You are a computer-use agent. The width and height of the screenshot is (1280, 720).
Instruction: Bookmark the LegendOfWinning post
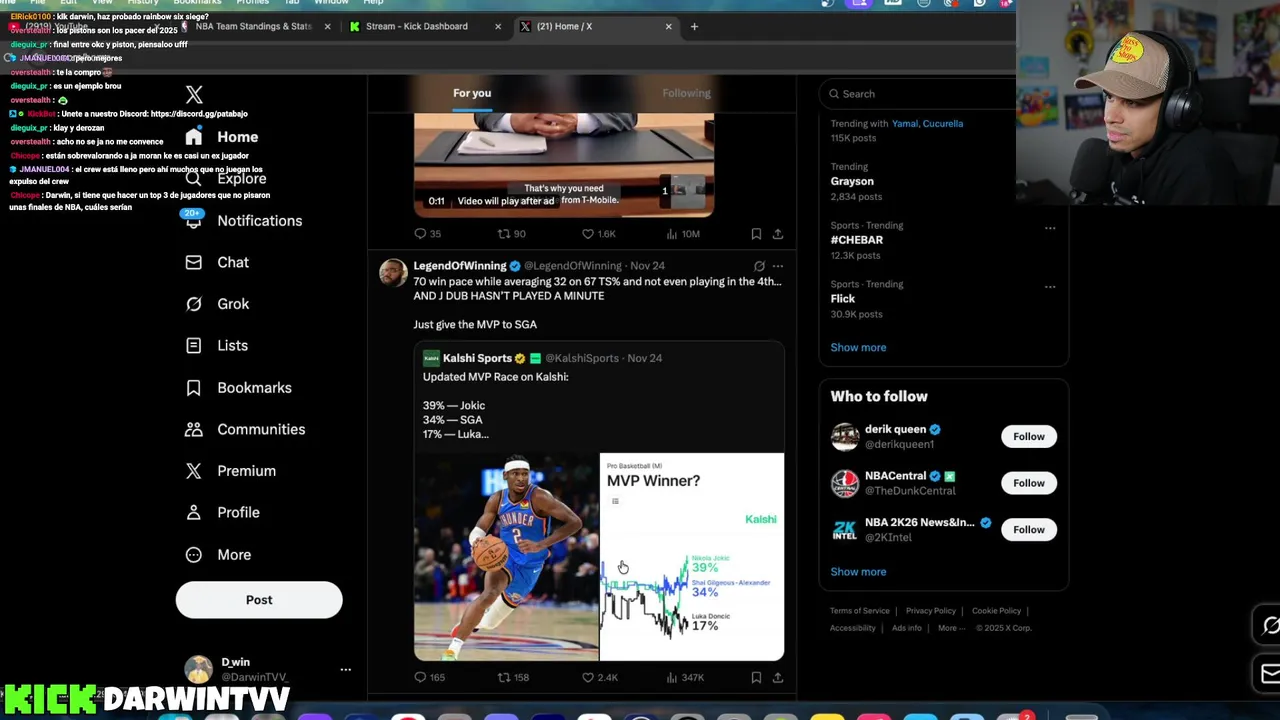coord(756,678)
